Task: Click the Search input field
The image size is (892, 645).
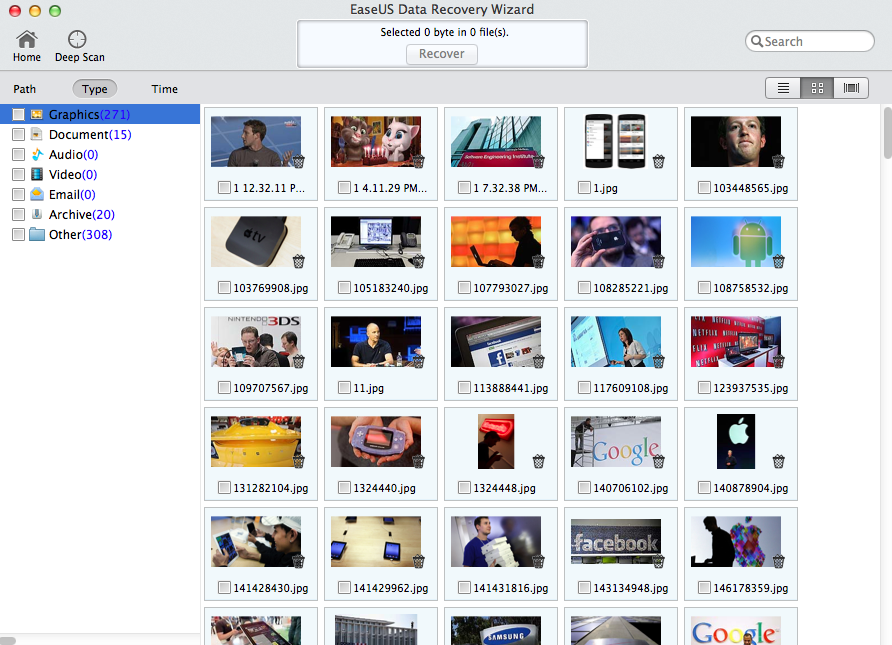Action: 810,41
